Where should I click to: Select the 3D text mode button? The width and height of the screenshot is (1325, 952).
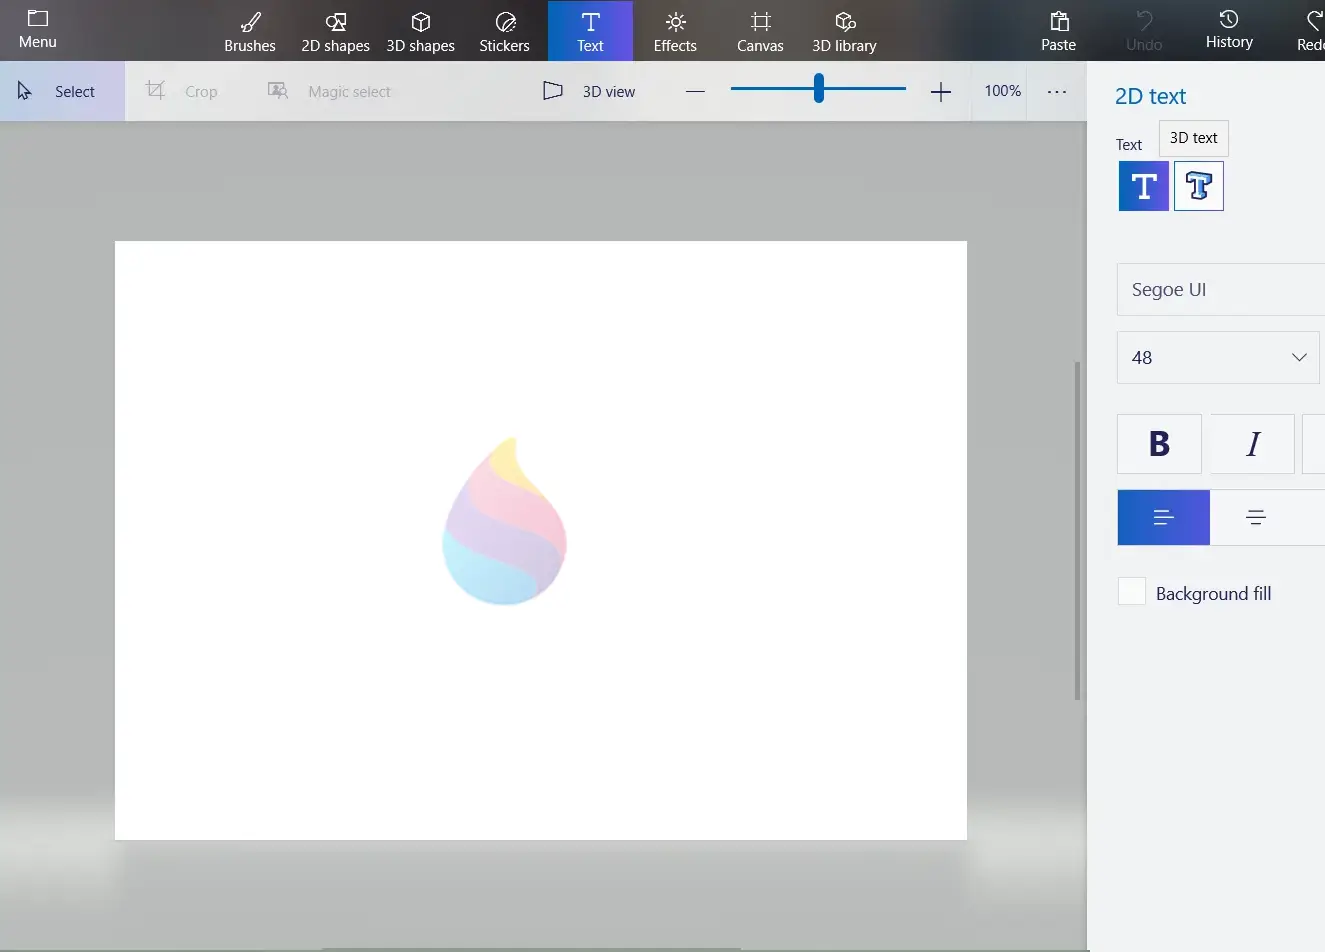pyautogui.click(x=1198, y=186)
